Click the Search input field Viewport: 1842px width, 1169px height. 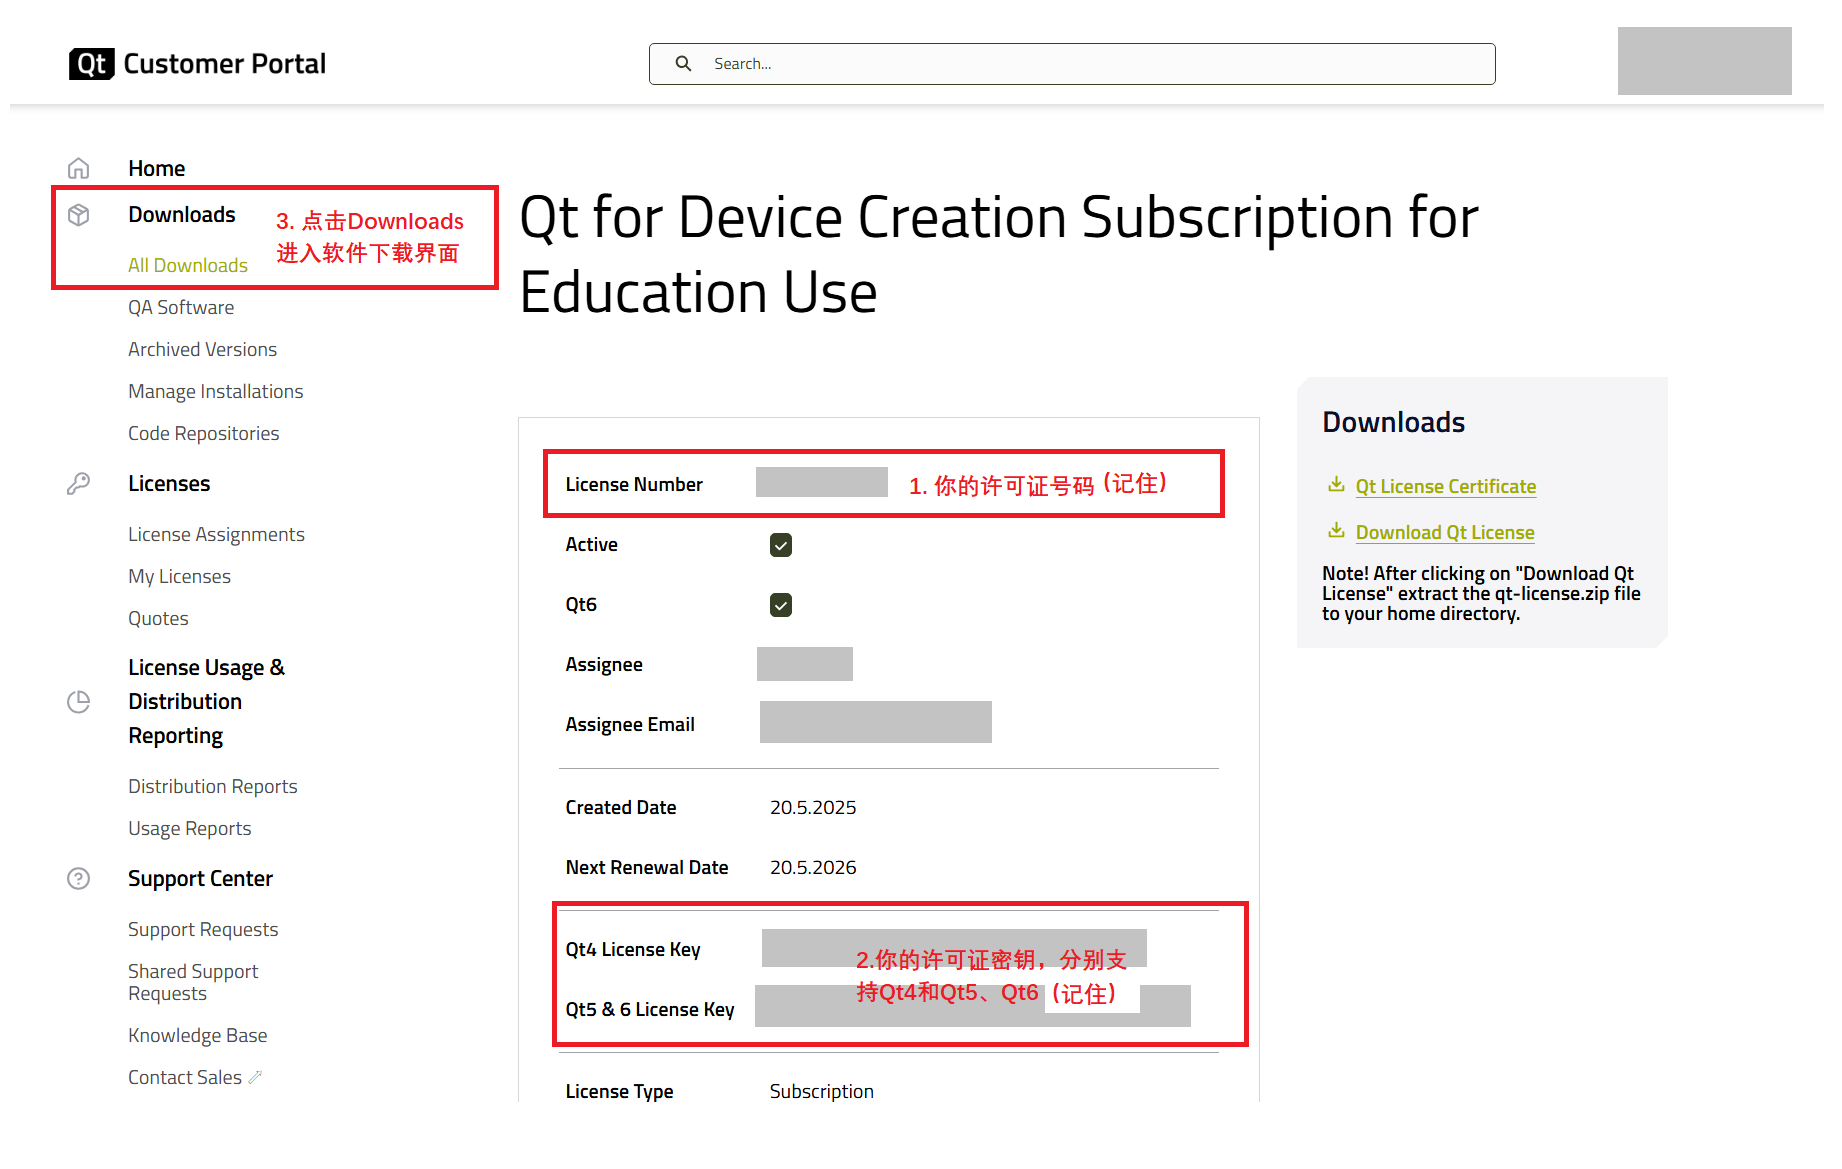pyautogui.click(x=1072, y=64)
